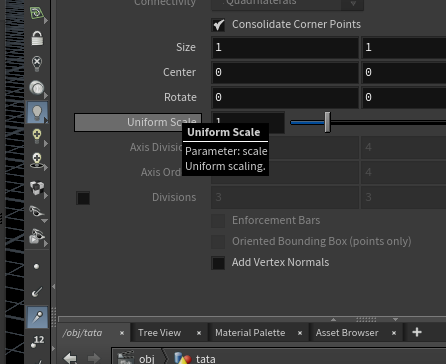
Task: Toggle Oriented Bounding Box (points only) checkbox
Action: [218, 242]
